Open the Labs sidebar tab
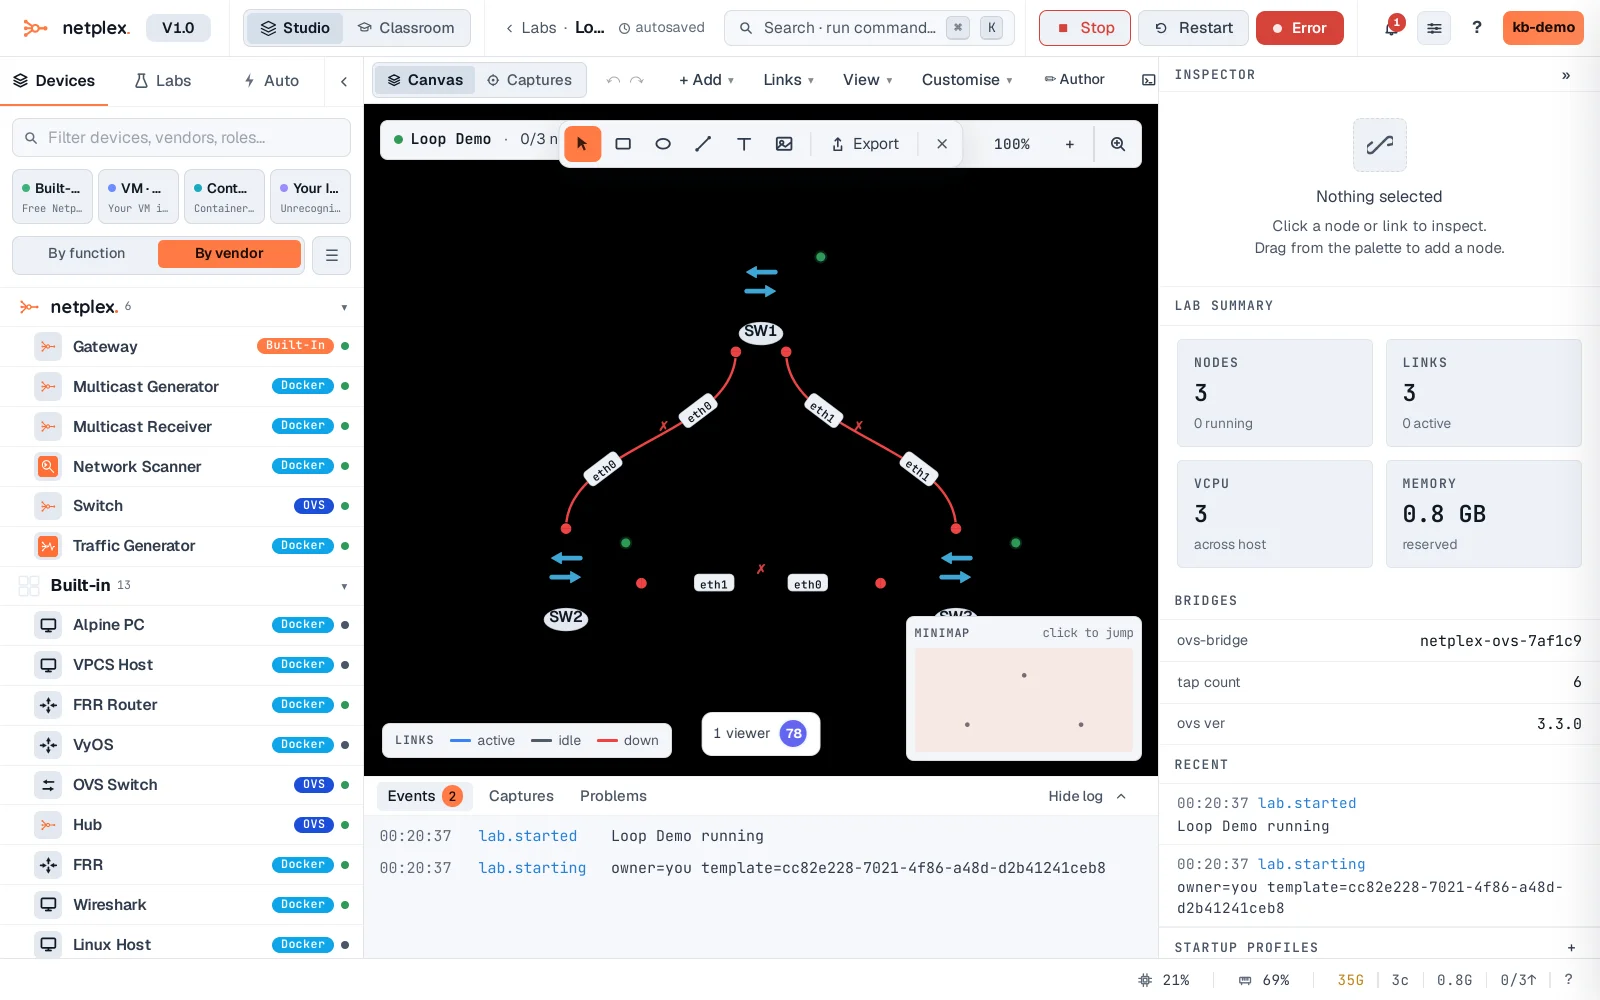1600x1000 pixels. 163,81
